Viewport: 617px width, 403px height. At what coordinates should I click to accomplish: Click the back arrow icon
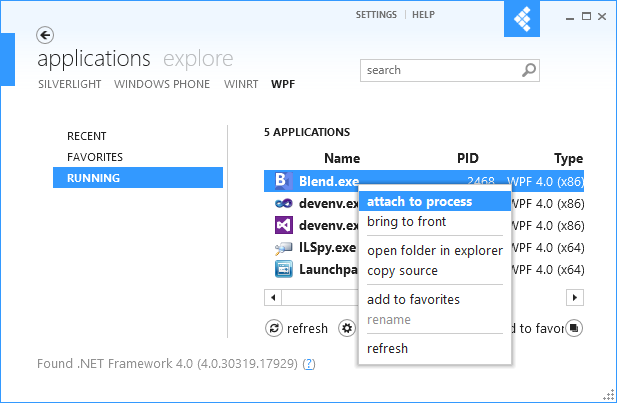coord(45,35)
